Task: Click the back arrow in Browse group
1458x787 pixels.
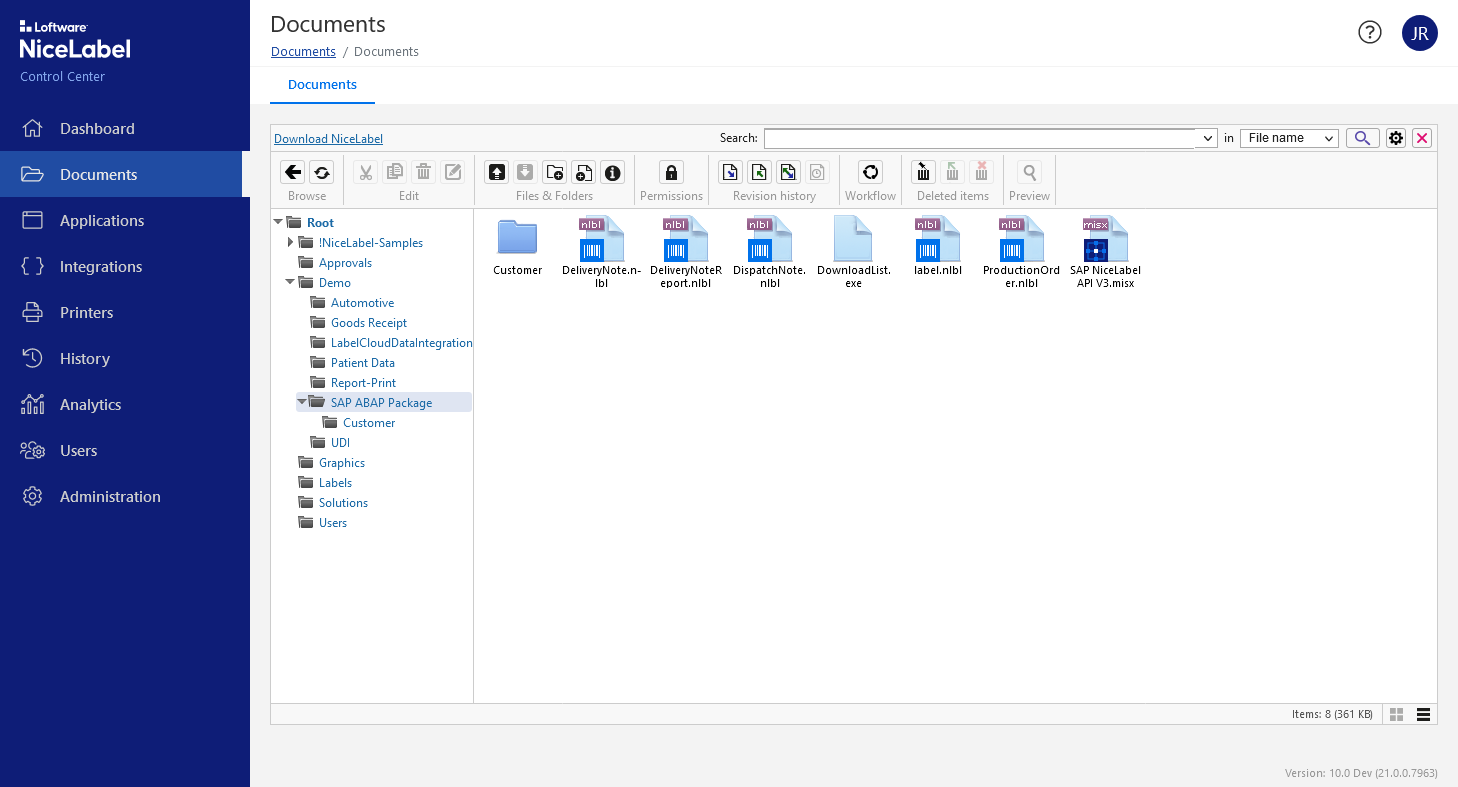Action: (292, 172)
